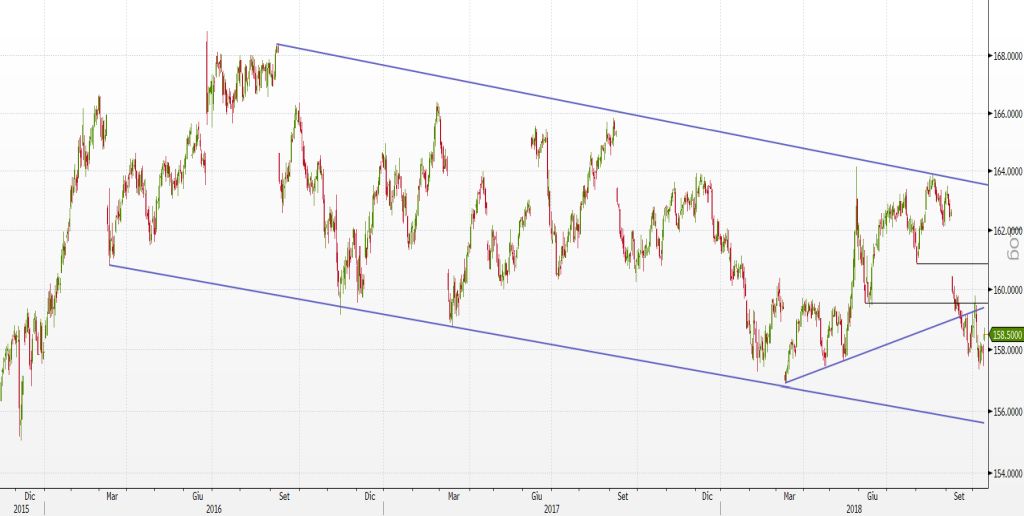Image resolution: width=1024 pixels, height=516 pixels.
Task: Click the green 158.5000 current price tag
Action: (1004, 335)
